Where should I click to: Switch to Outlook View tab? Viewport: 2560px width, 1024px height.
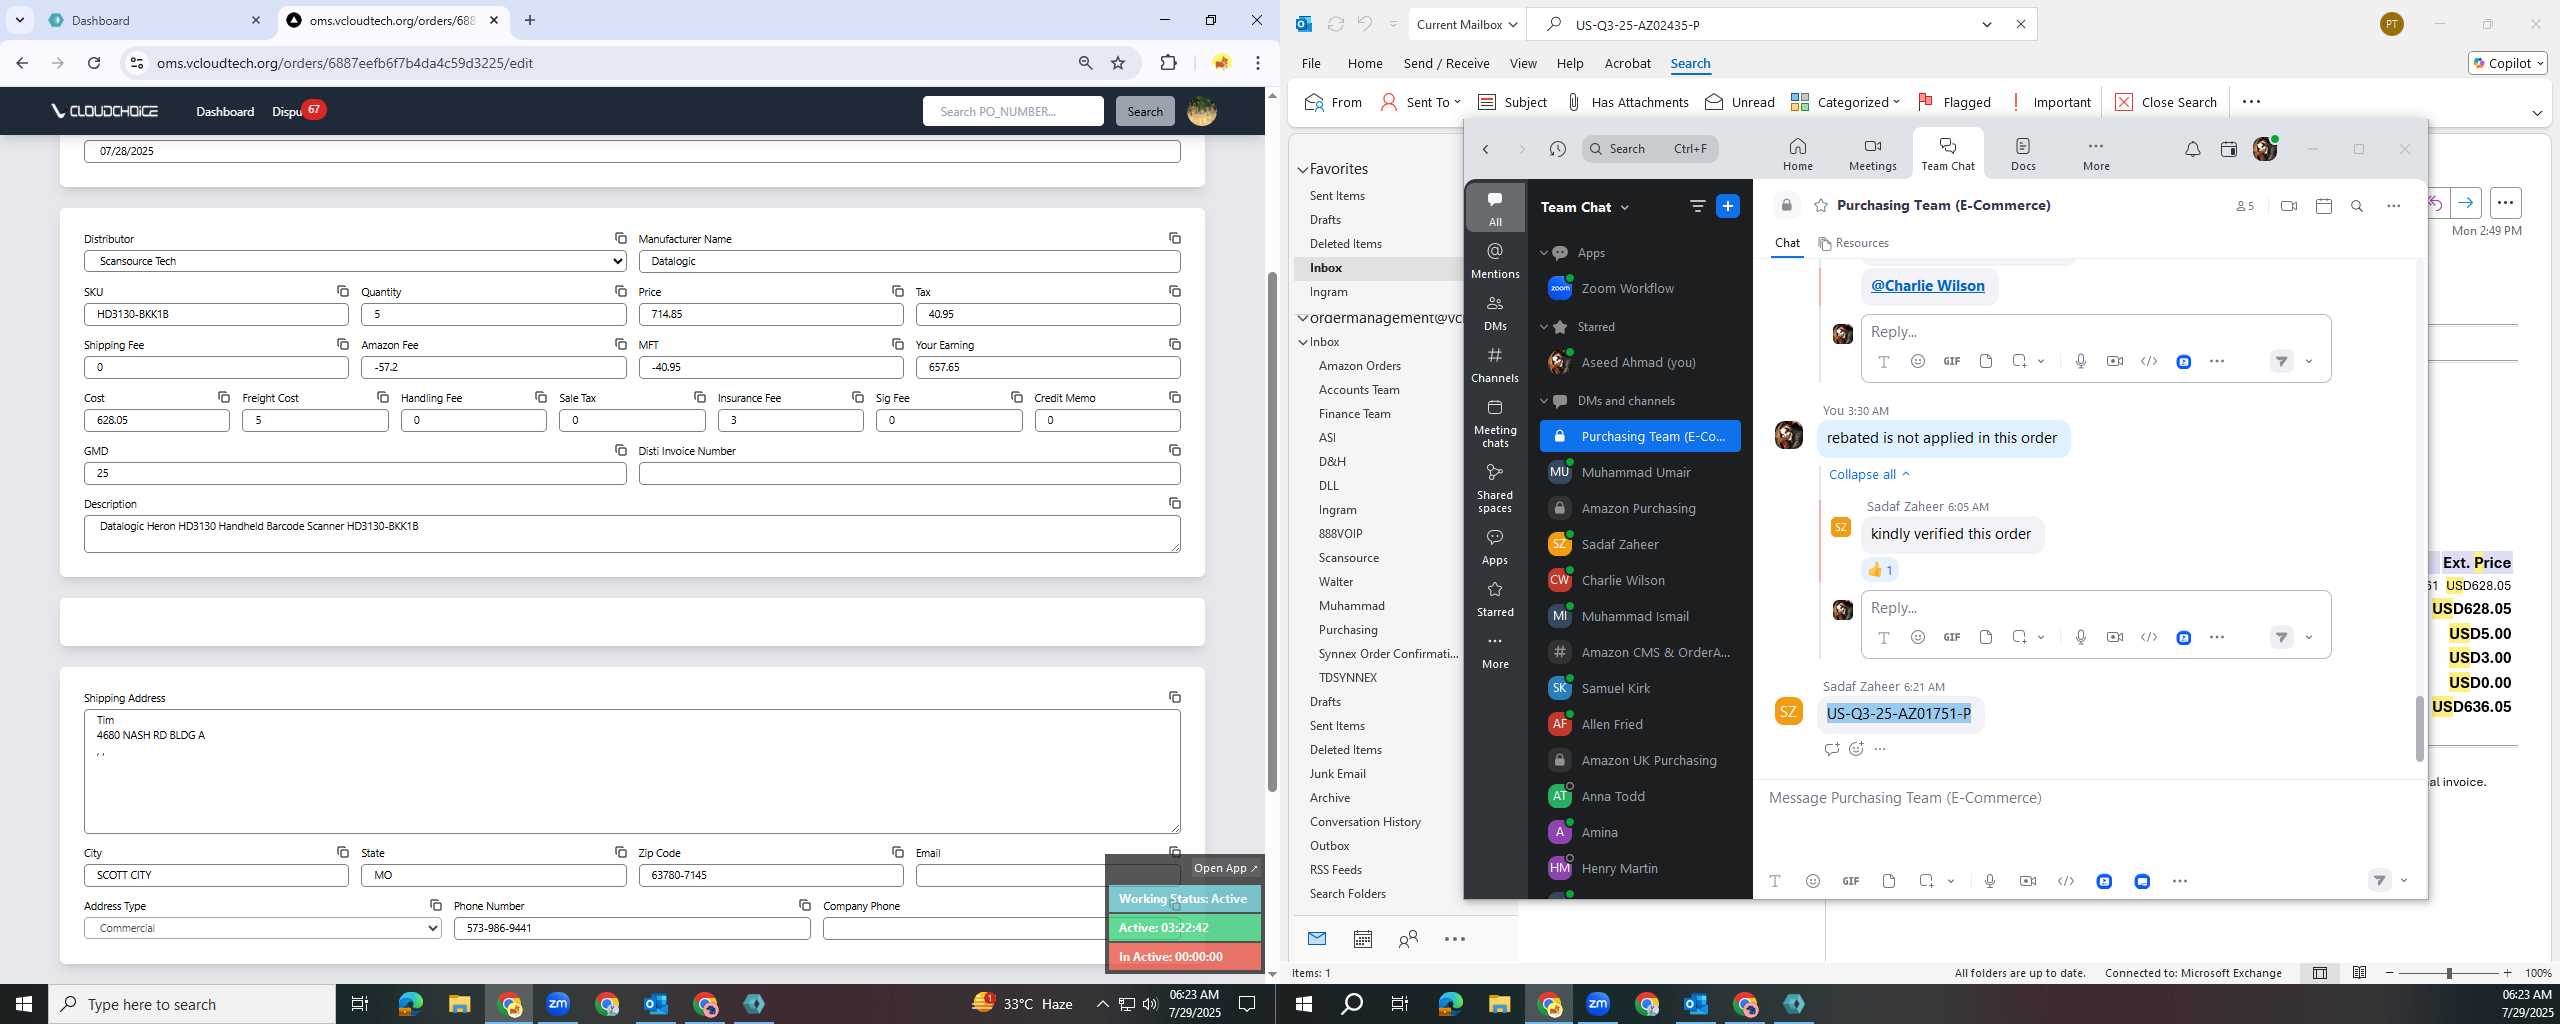pyautogui.click(x=1523, y=63)
